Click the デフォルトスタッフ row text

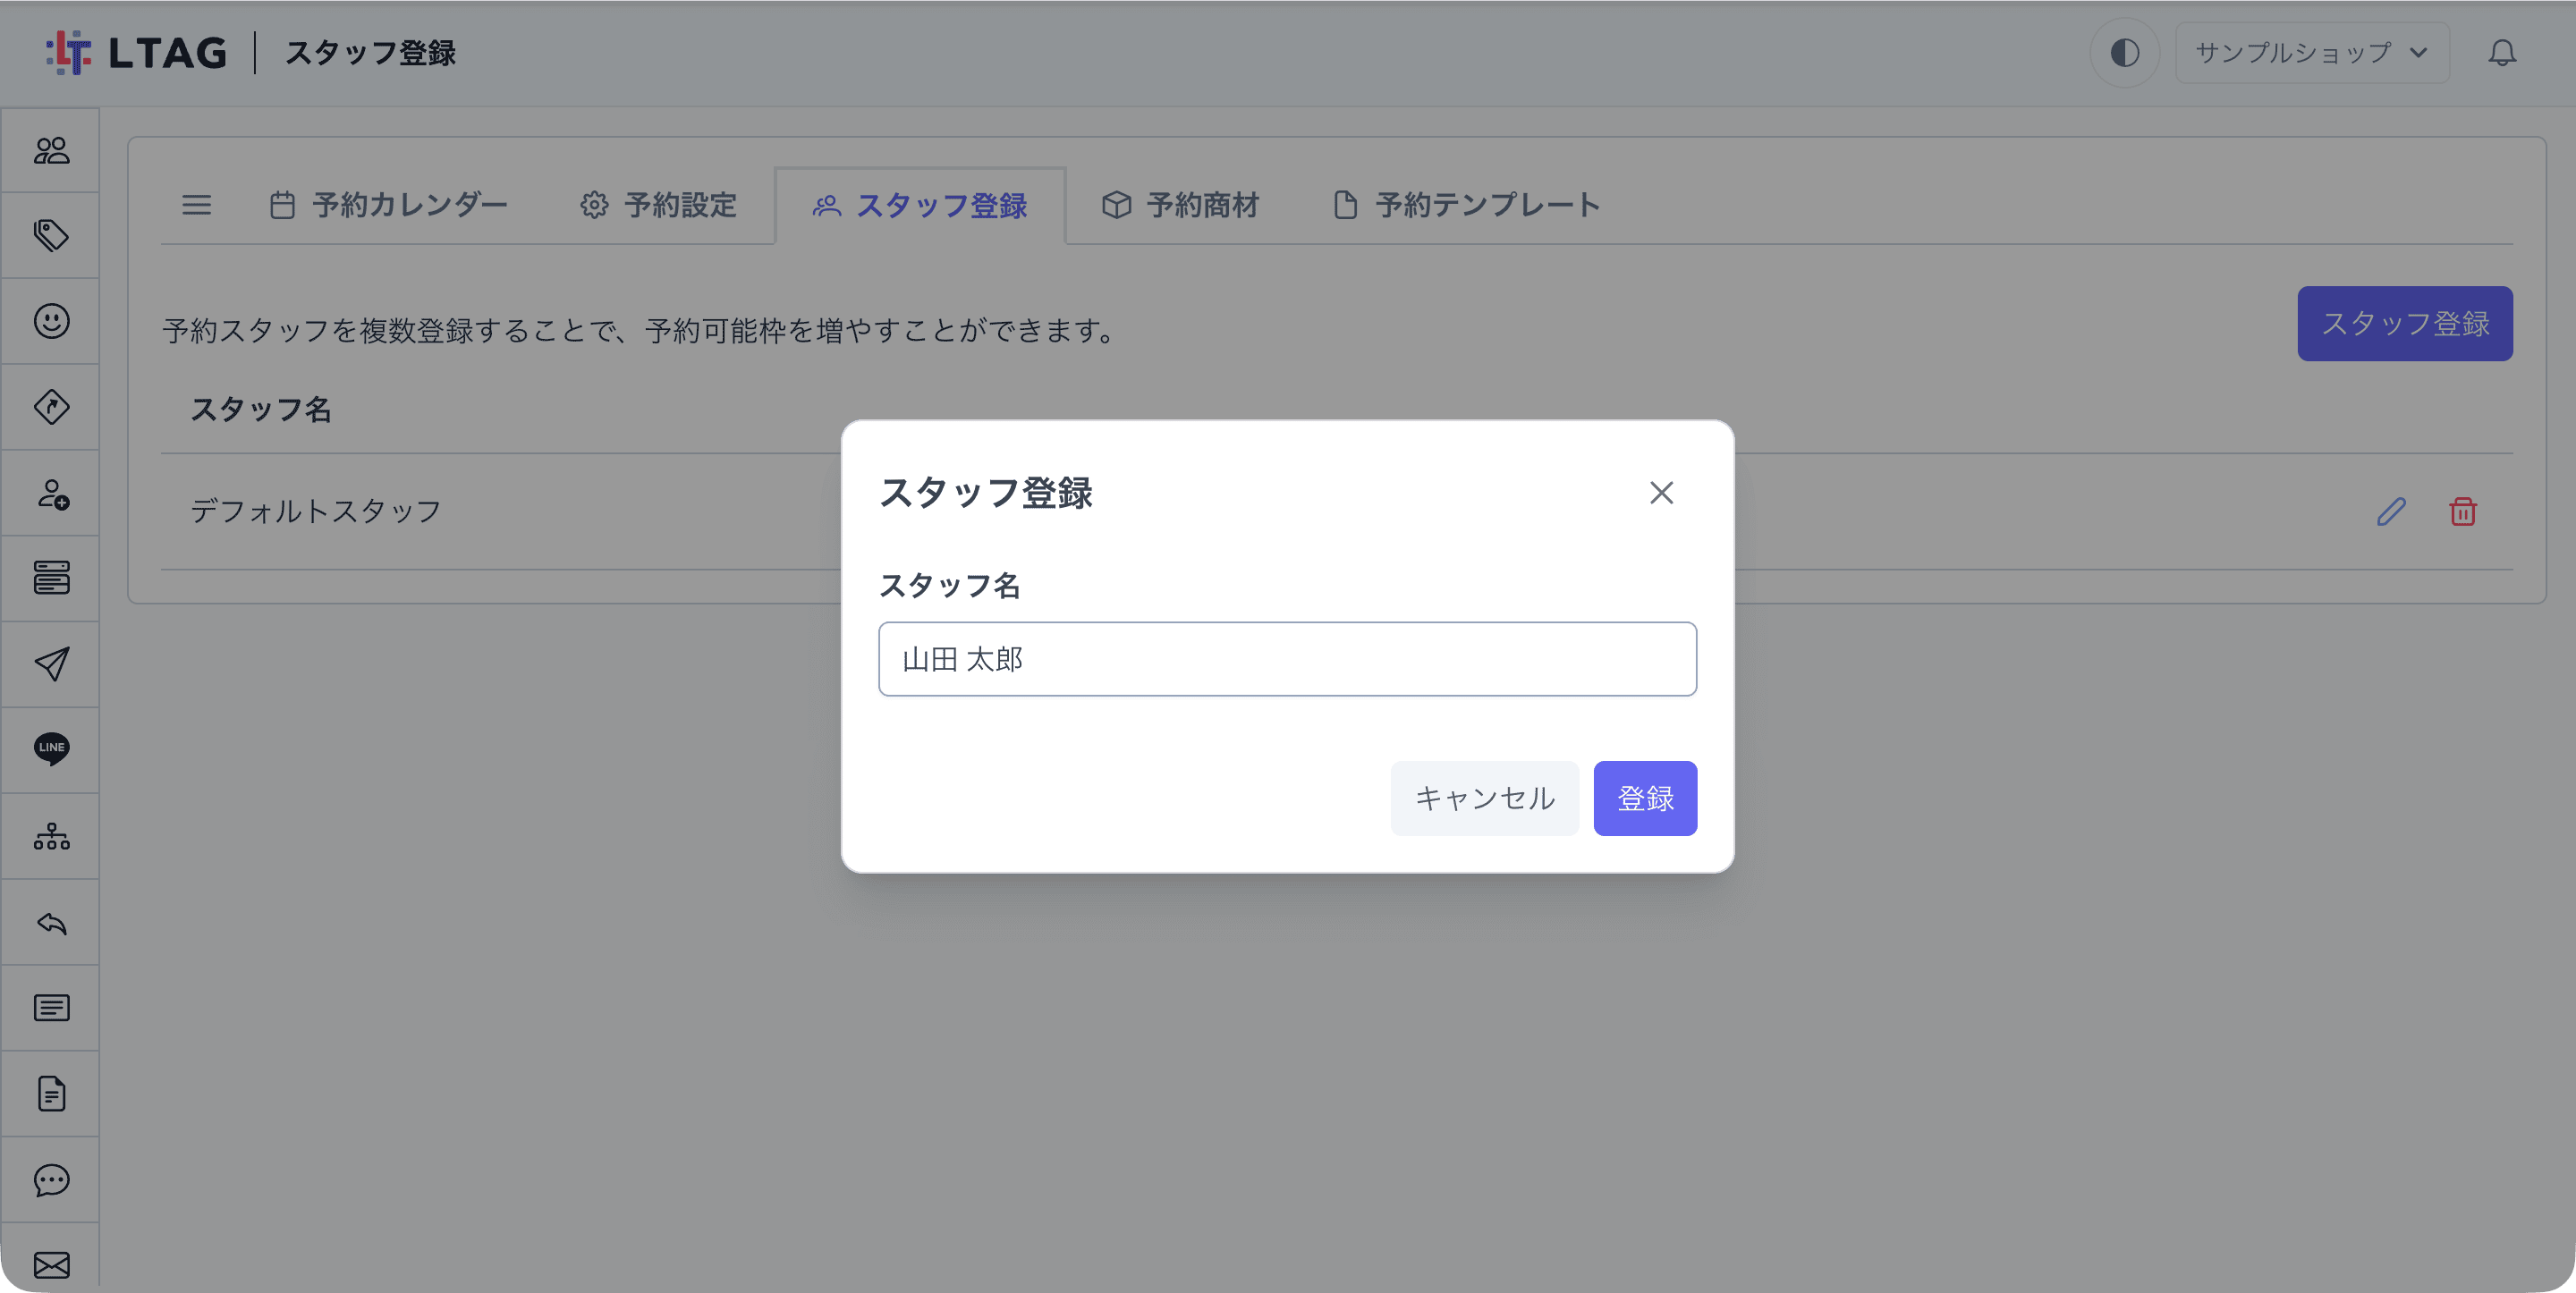tap(316, 511)
